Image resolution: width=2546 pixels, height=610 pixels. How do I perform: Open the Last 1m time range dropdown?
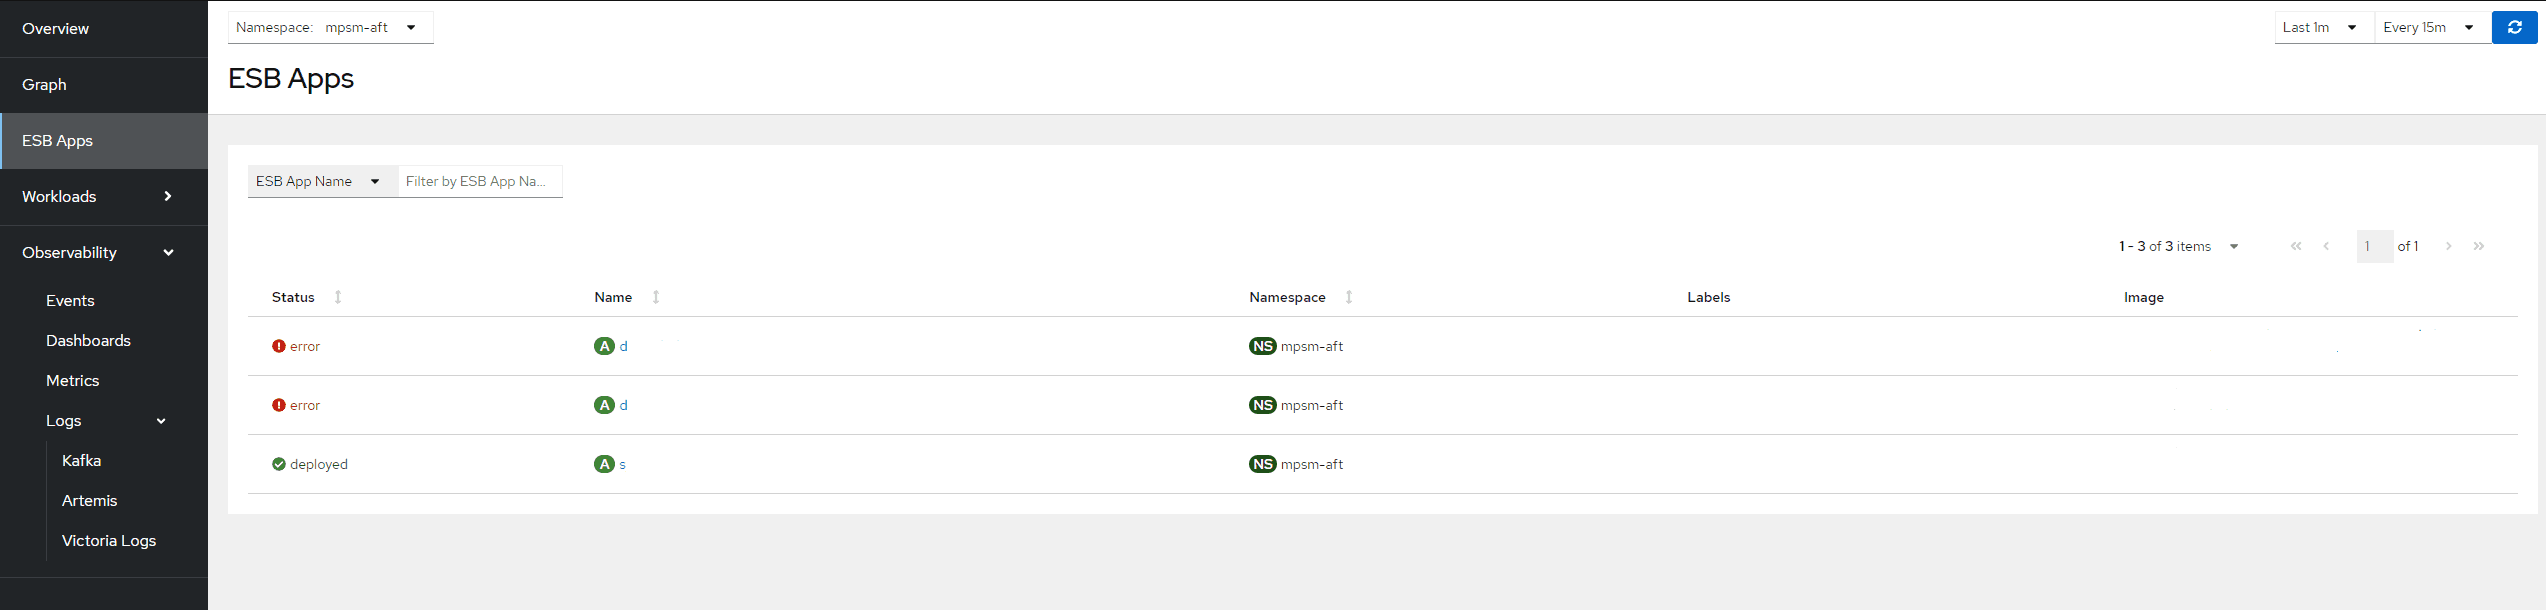(x=2322, y=28)
